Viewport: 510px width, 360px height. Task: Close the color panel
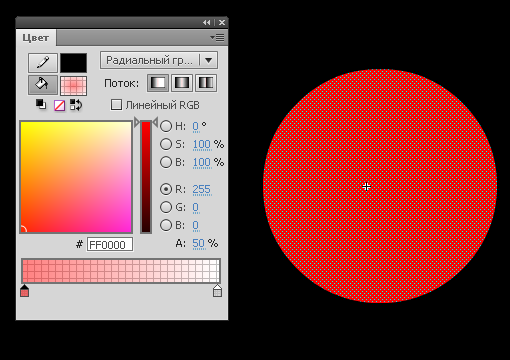222,22
